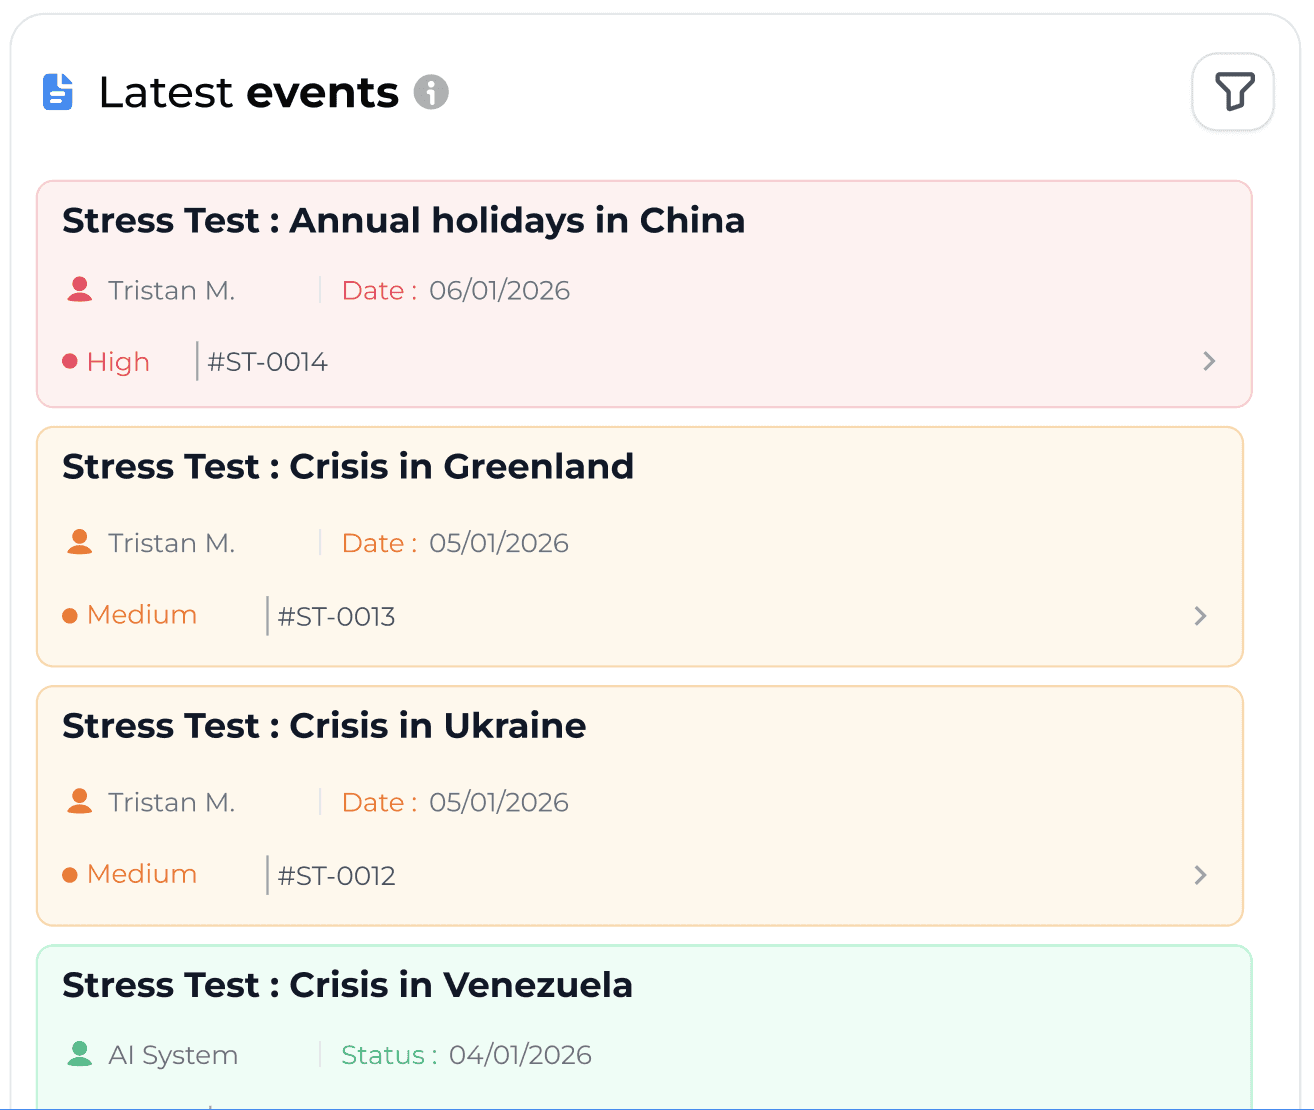The height and width of the screenshot is (1110, 1314).
Task: Open the events filter button
Action: [1233, 92]
